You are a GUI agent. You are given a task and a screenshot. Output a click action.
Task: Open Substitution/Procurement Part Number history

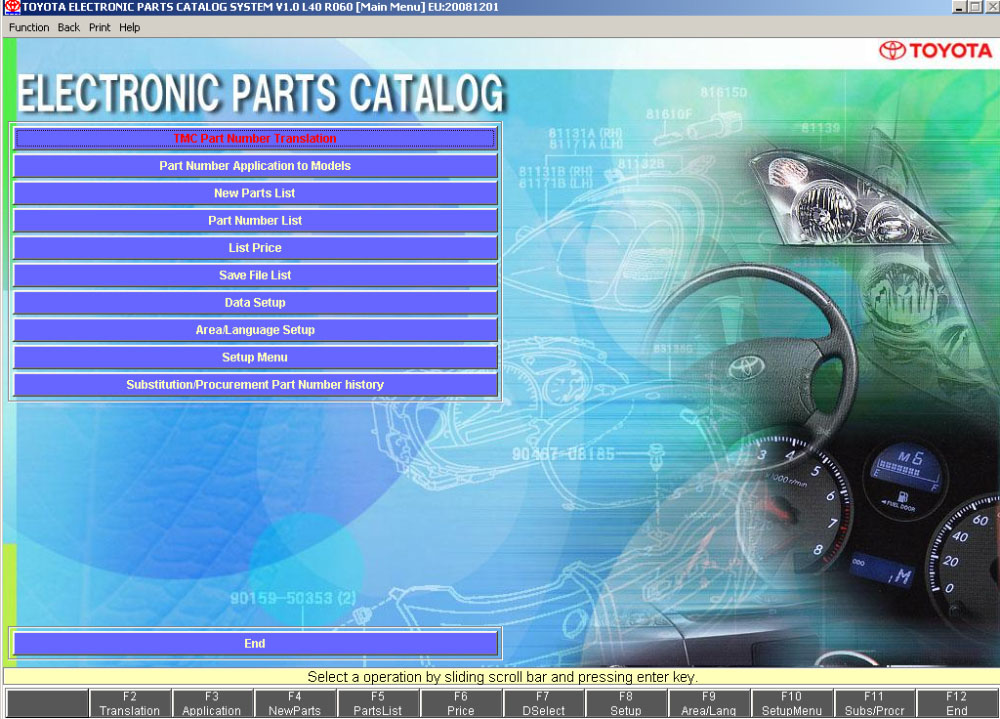[x=255, y=385]
